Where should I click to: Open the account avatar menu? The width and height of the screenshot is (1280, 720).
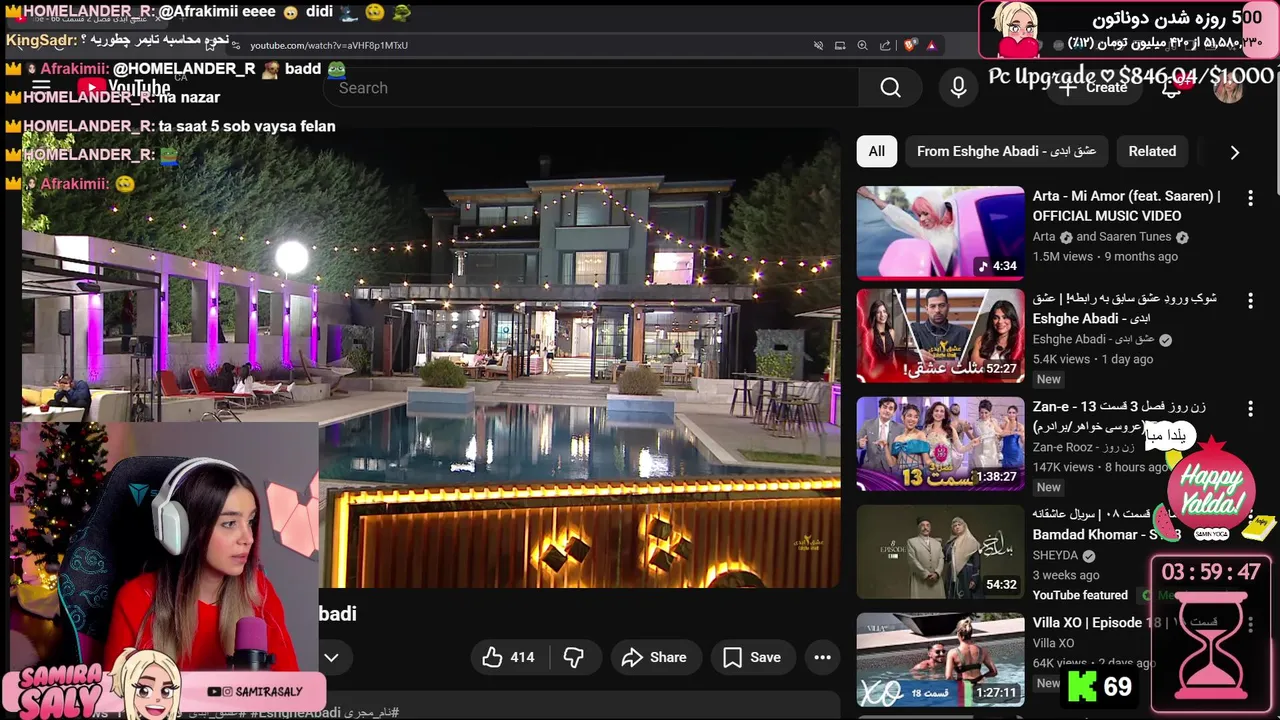1228,88
